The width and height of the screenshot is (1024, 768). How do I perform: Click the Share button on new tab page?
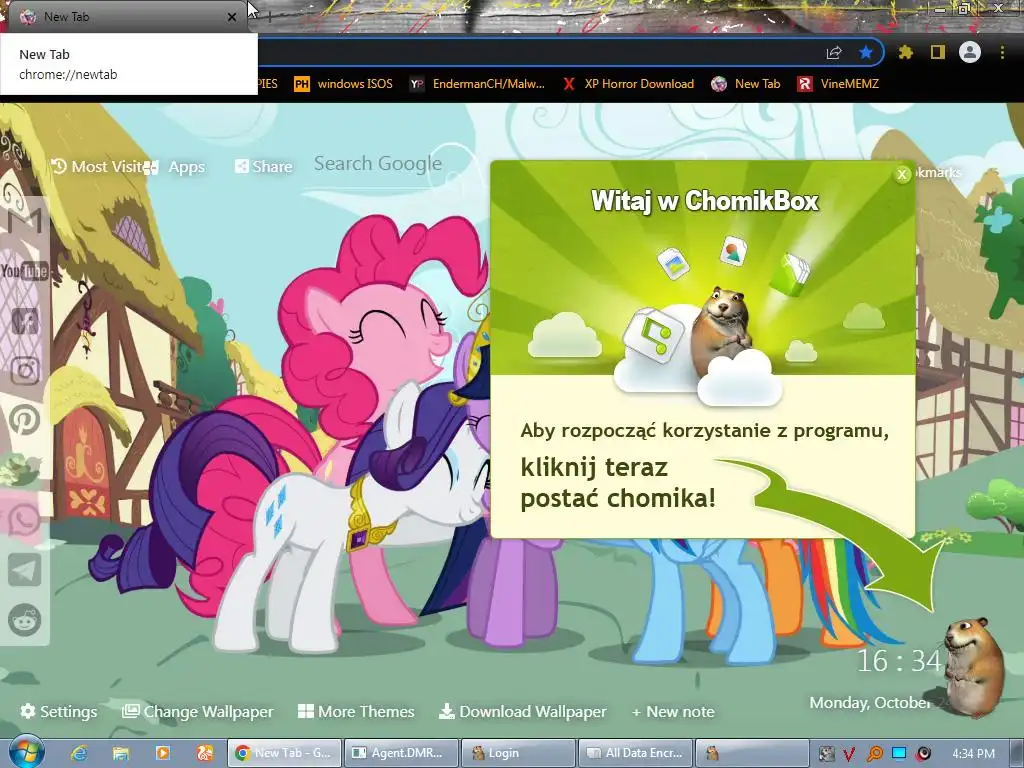pos(263,167)
